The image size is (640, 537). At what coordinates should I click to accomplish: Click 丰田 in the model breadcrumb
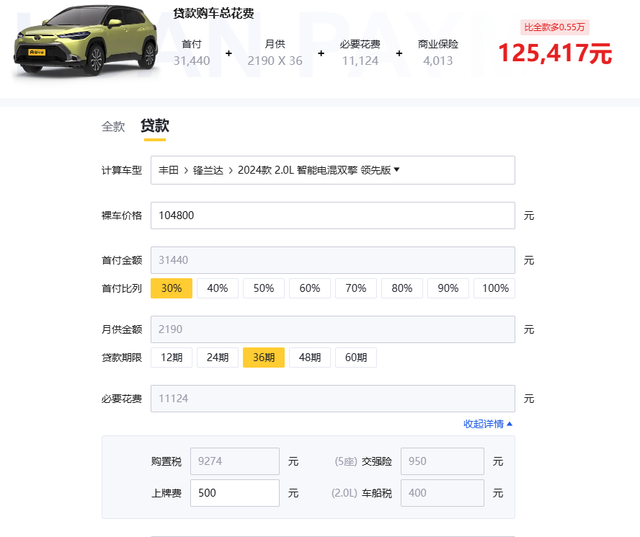click(x=169, y=170)
